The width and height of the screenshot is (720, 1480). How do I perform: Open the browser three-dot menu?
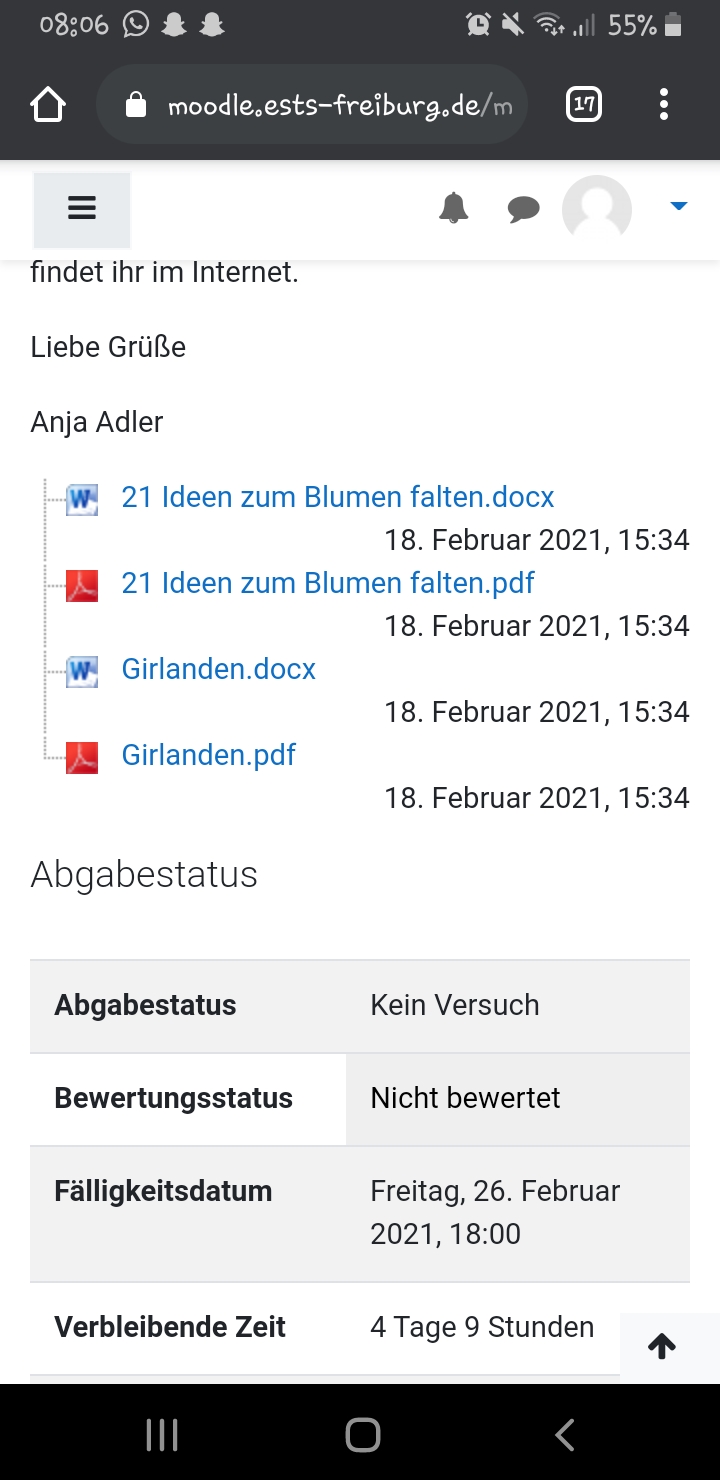coord(664,104)
